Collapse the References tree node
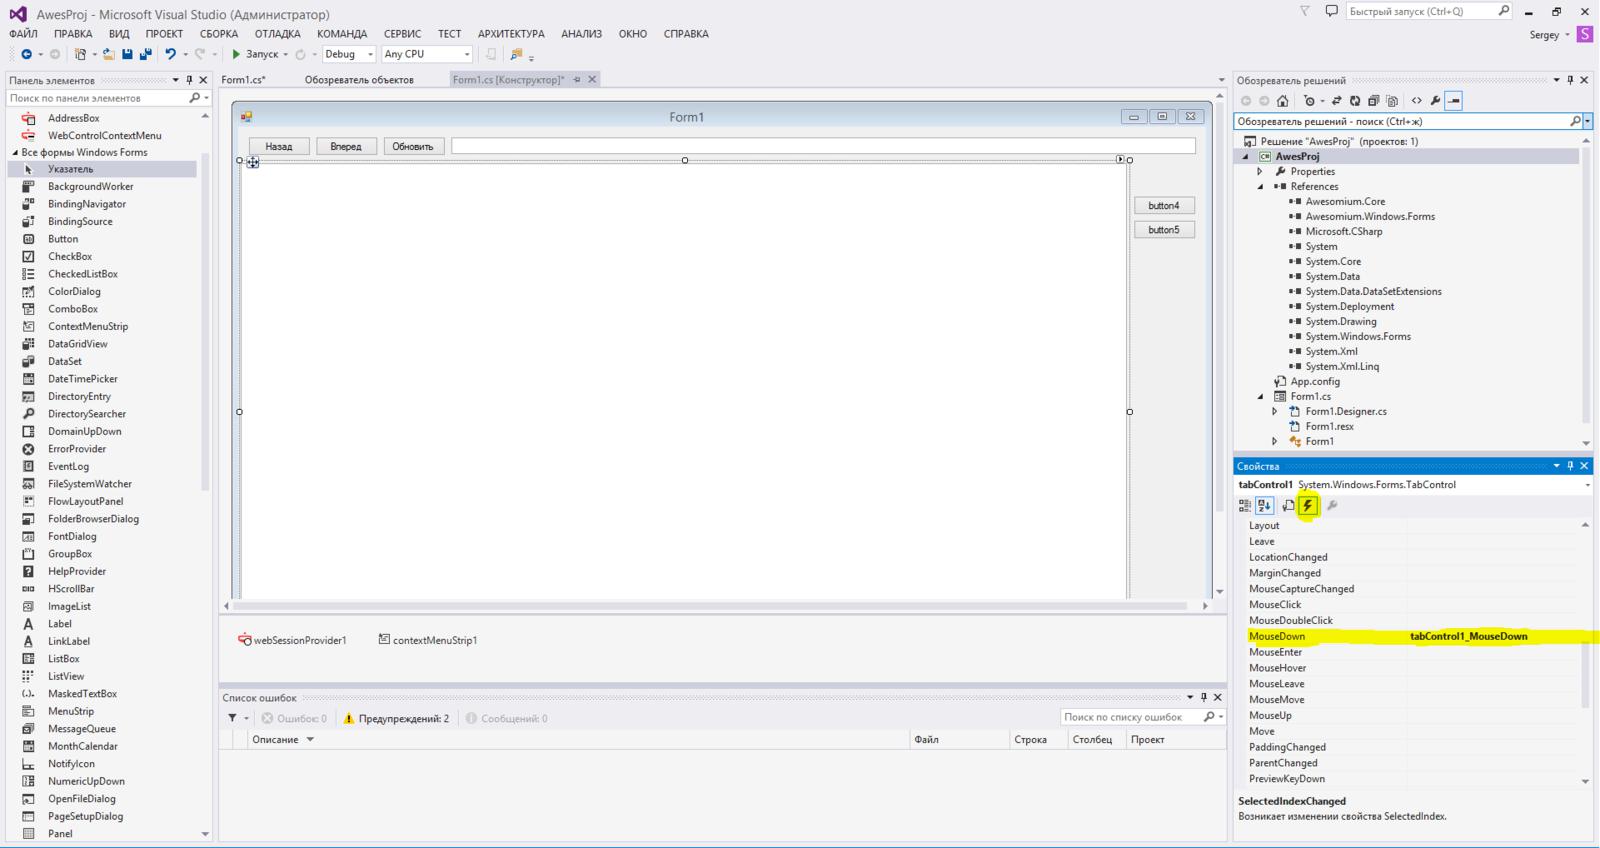Image resolution: width=1600 pixels, height=848 pixels. pyautogui.click(x=1260, y=186)
